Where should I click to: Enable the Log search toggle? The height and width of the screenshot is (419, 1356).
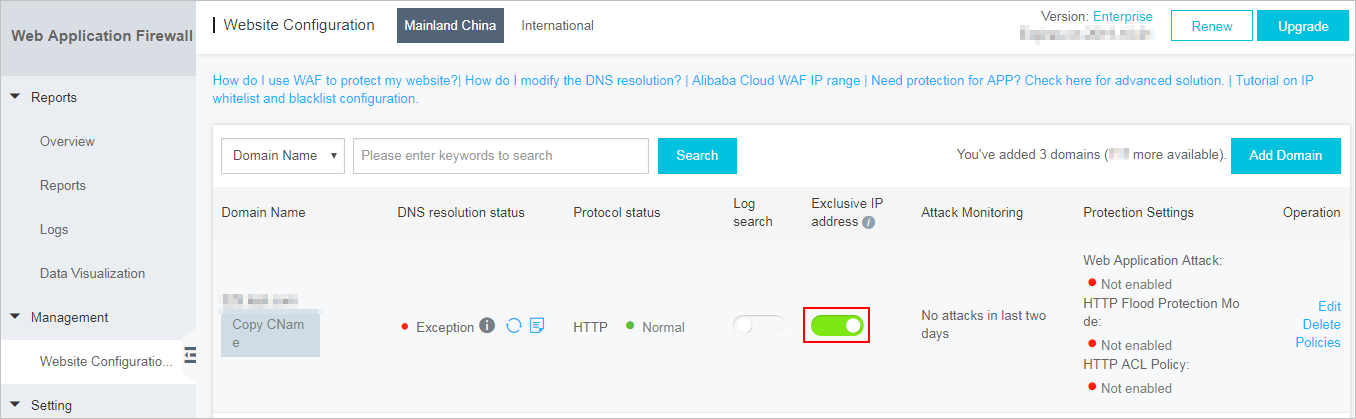pyautogui.click(x=758, y=326)
